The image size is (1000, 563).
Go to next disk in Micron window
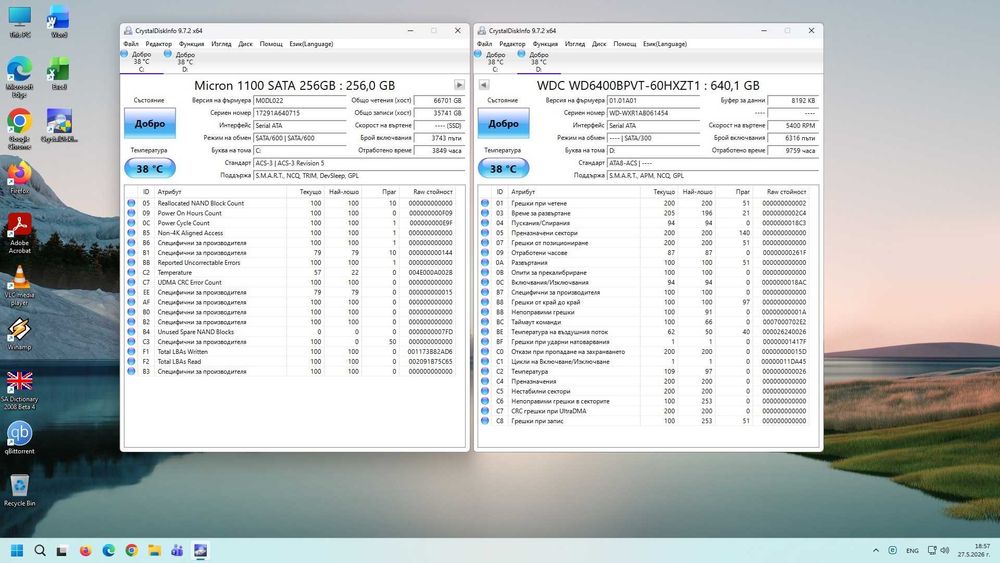[459, 85]
